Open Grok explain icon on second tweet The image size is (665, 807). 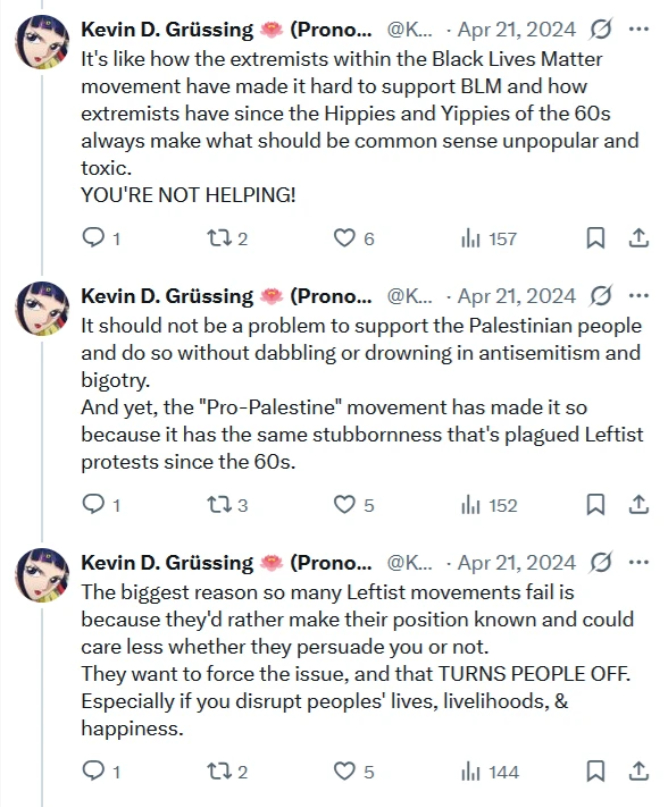(x=601, y=296)
